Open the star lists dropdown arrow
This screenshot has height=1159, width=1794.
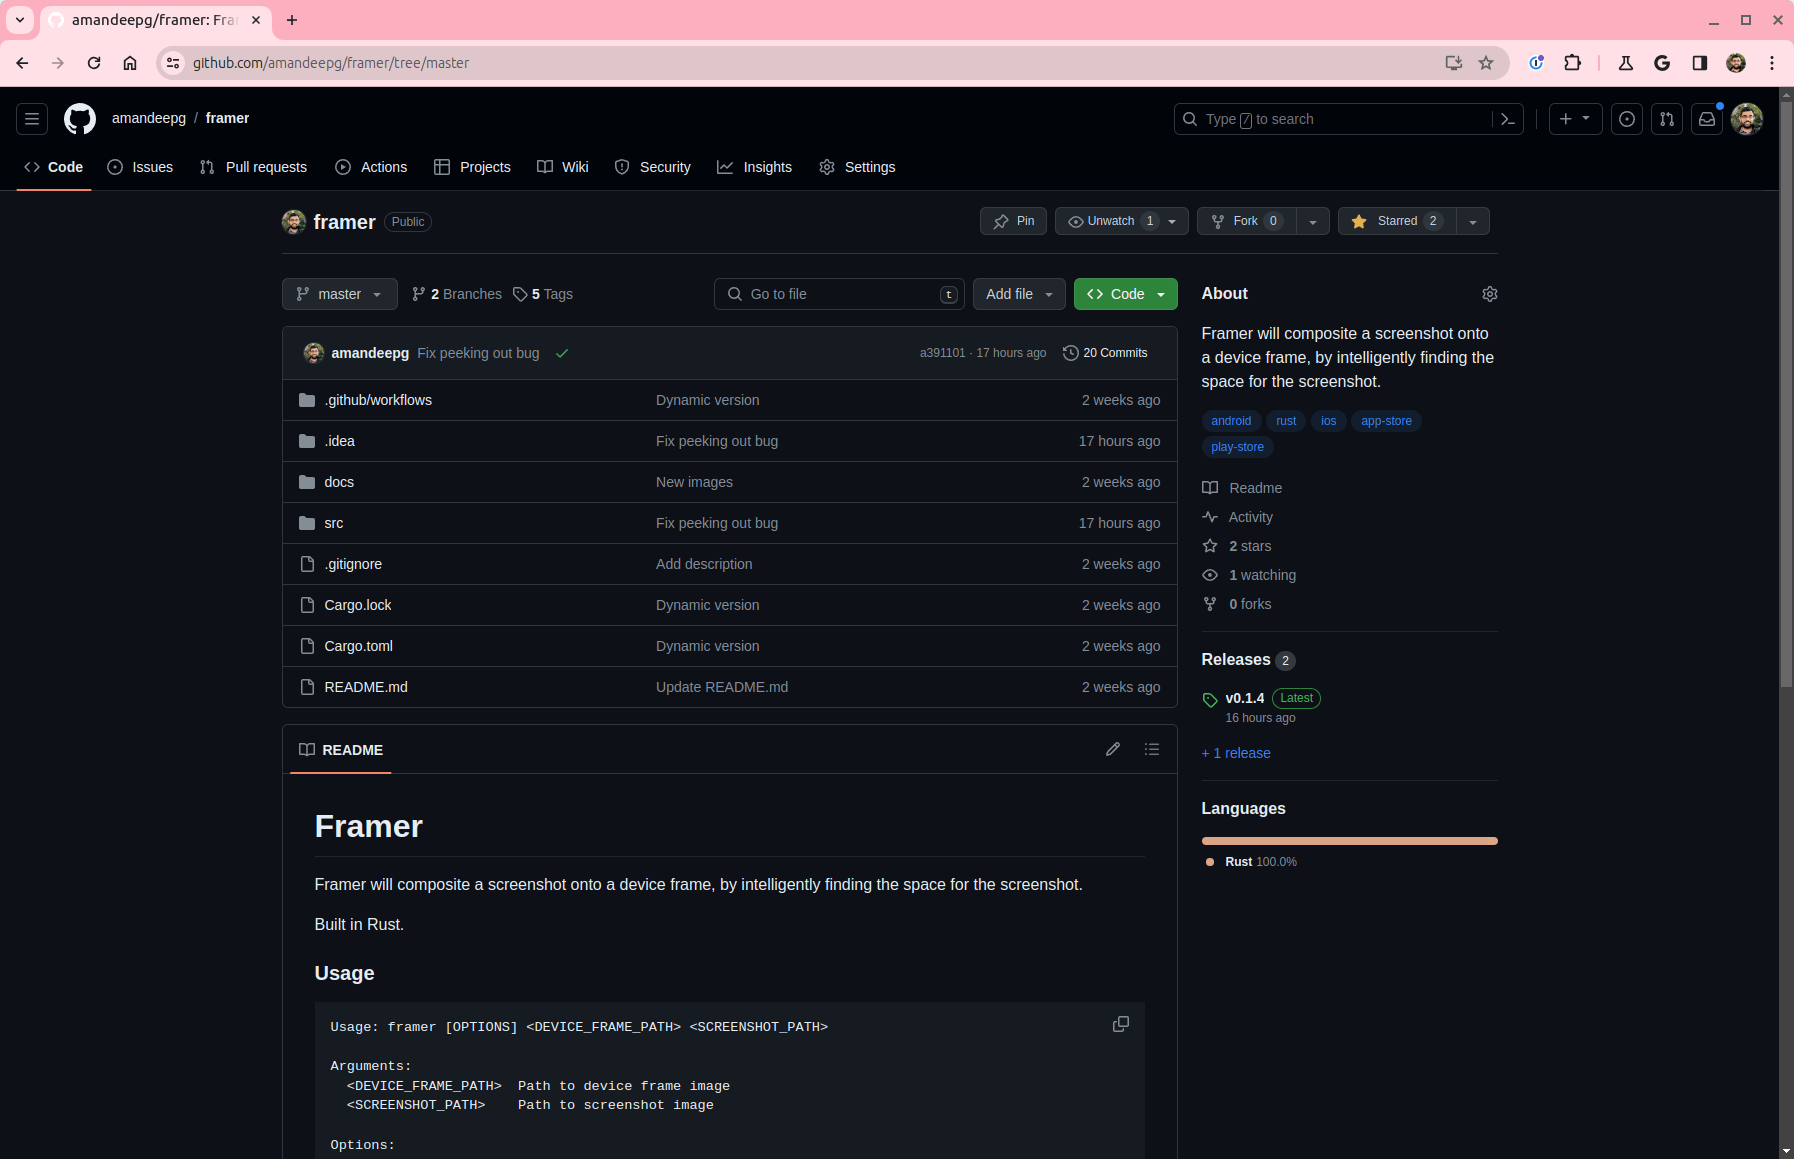coord(1473,221)
